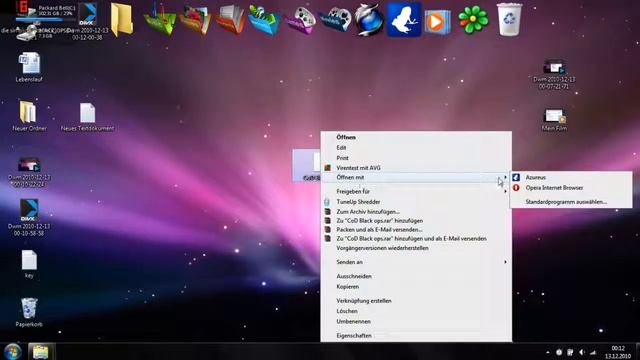640x360 pixels.
Task: Select the key text file
Action: pyautogui.click(x=29, y=264)
